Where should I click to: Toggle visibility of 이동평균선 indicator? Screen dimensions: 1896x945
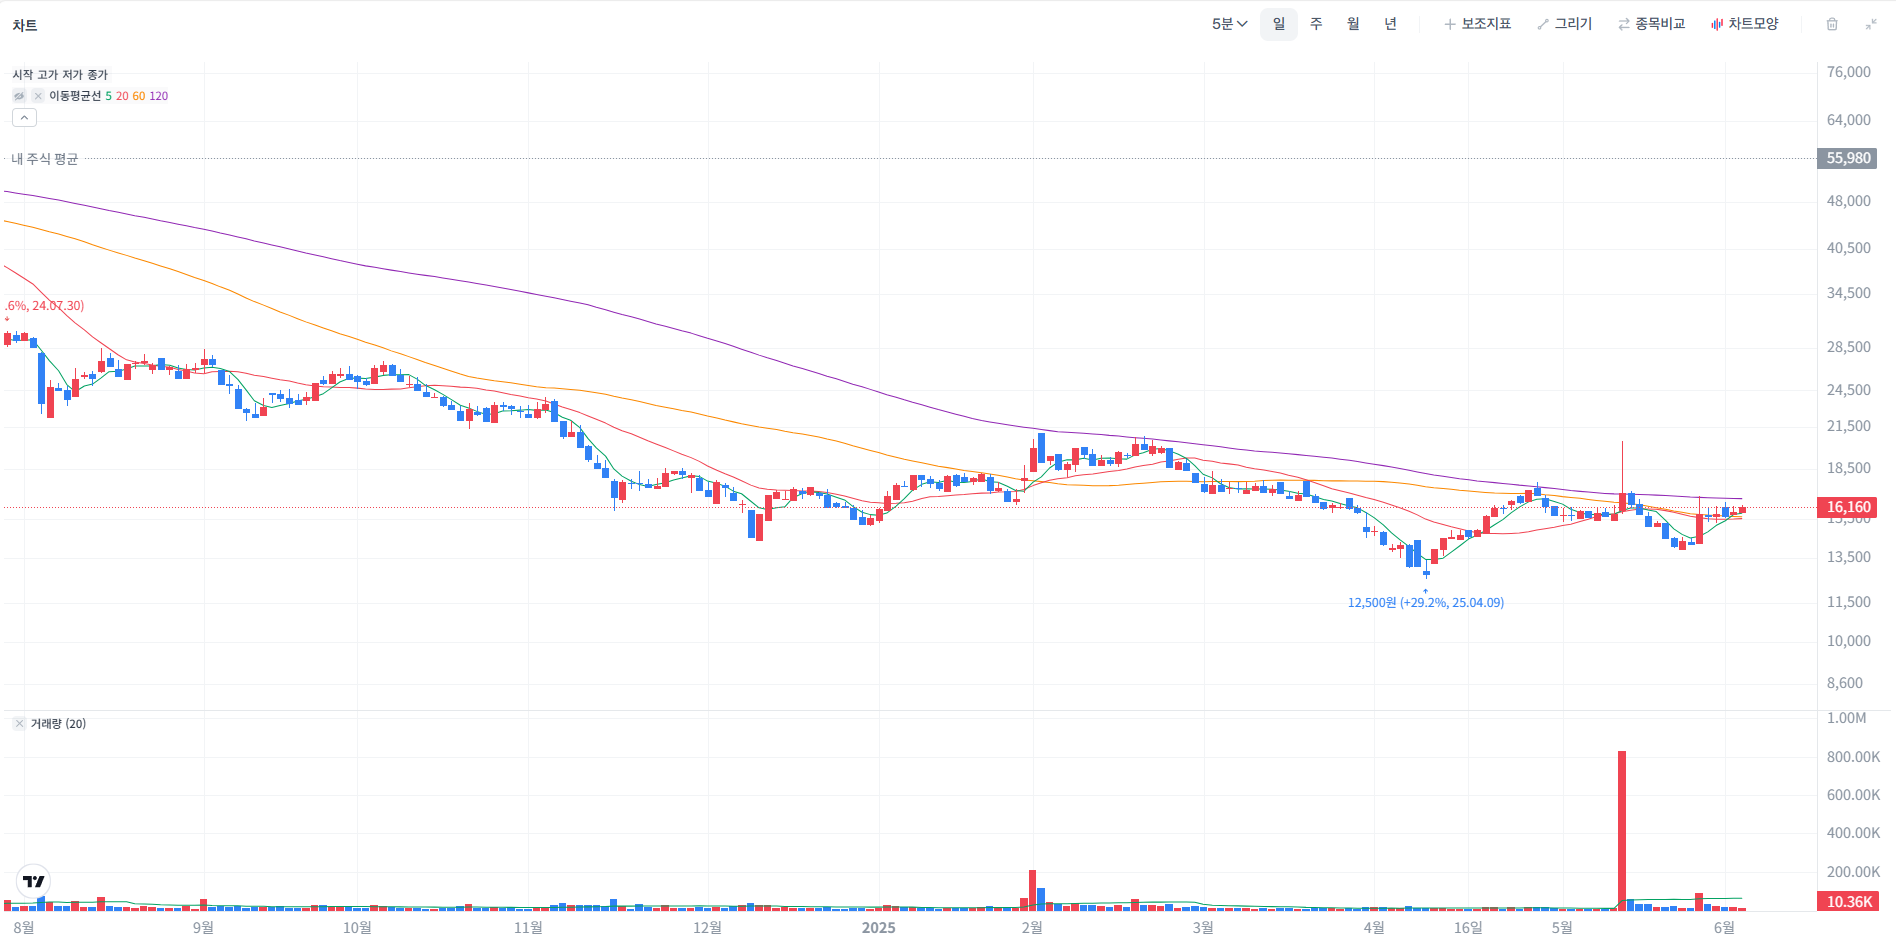point(19,96)
